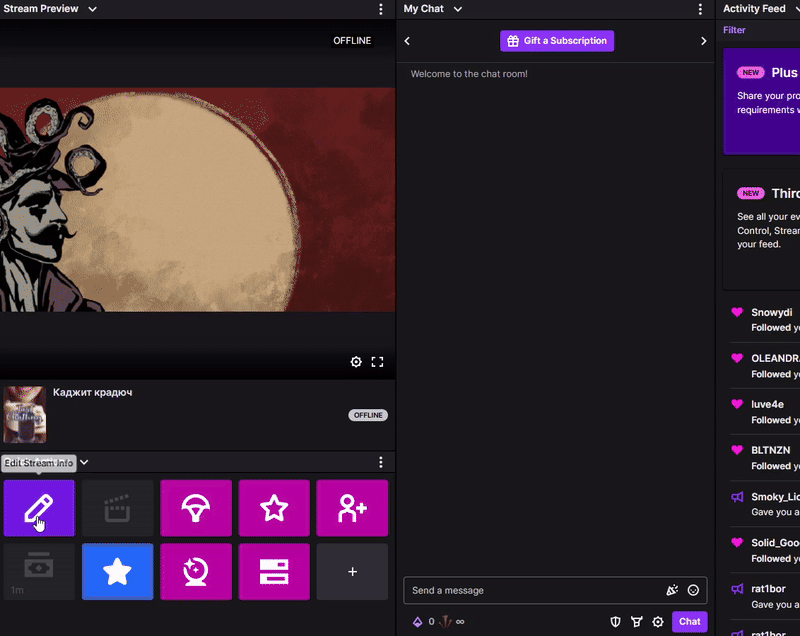800x636 pixels.
Task: Open stream preview settings gear
Action: (356, 362)
